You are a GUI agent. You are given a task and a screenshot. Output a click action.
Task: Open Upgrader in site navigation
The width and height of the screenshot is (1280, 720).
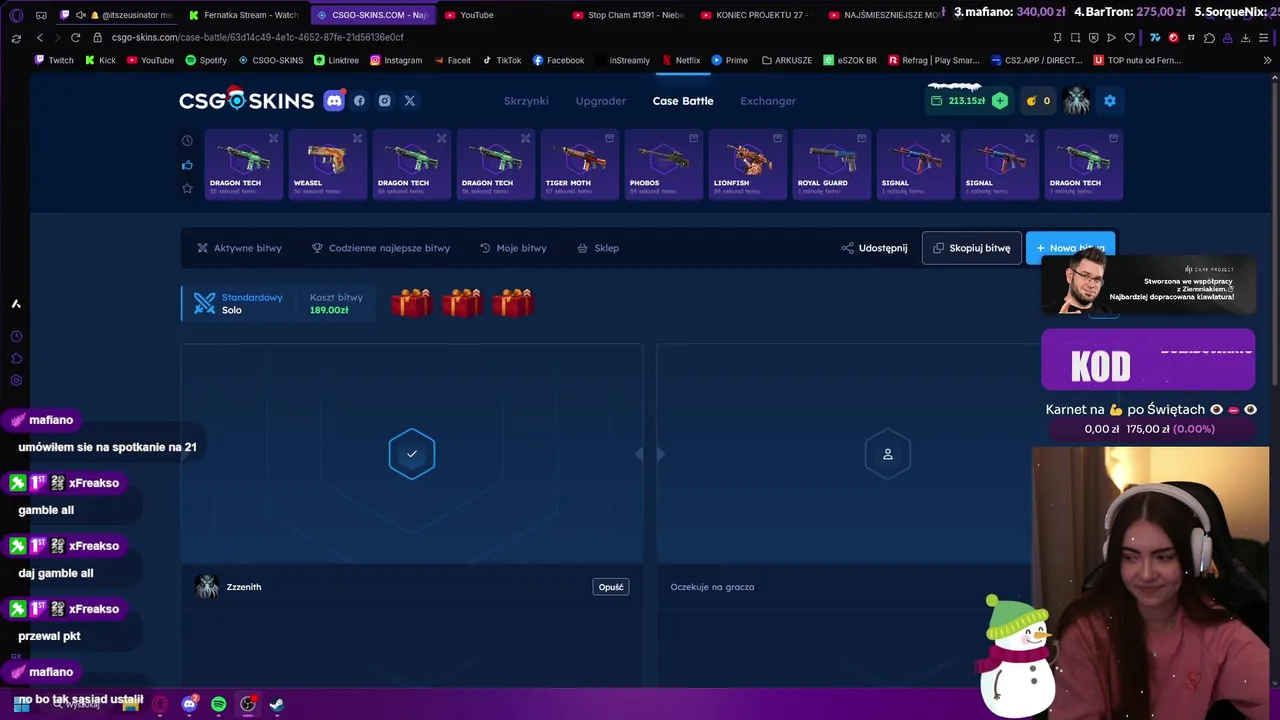coord(600,101)
